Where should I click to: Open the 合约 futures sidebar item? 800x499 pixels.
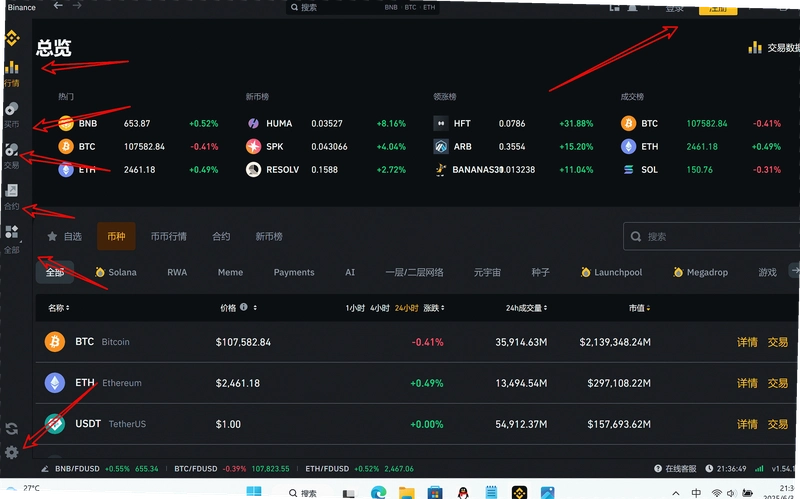(12, 197)
